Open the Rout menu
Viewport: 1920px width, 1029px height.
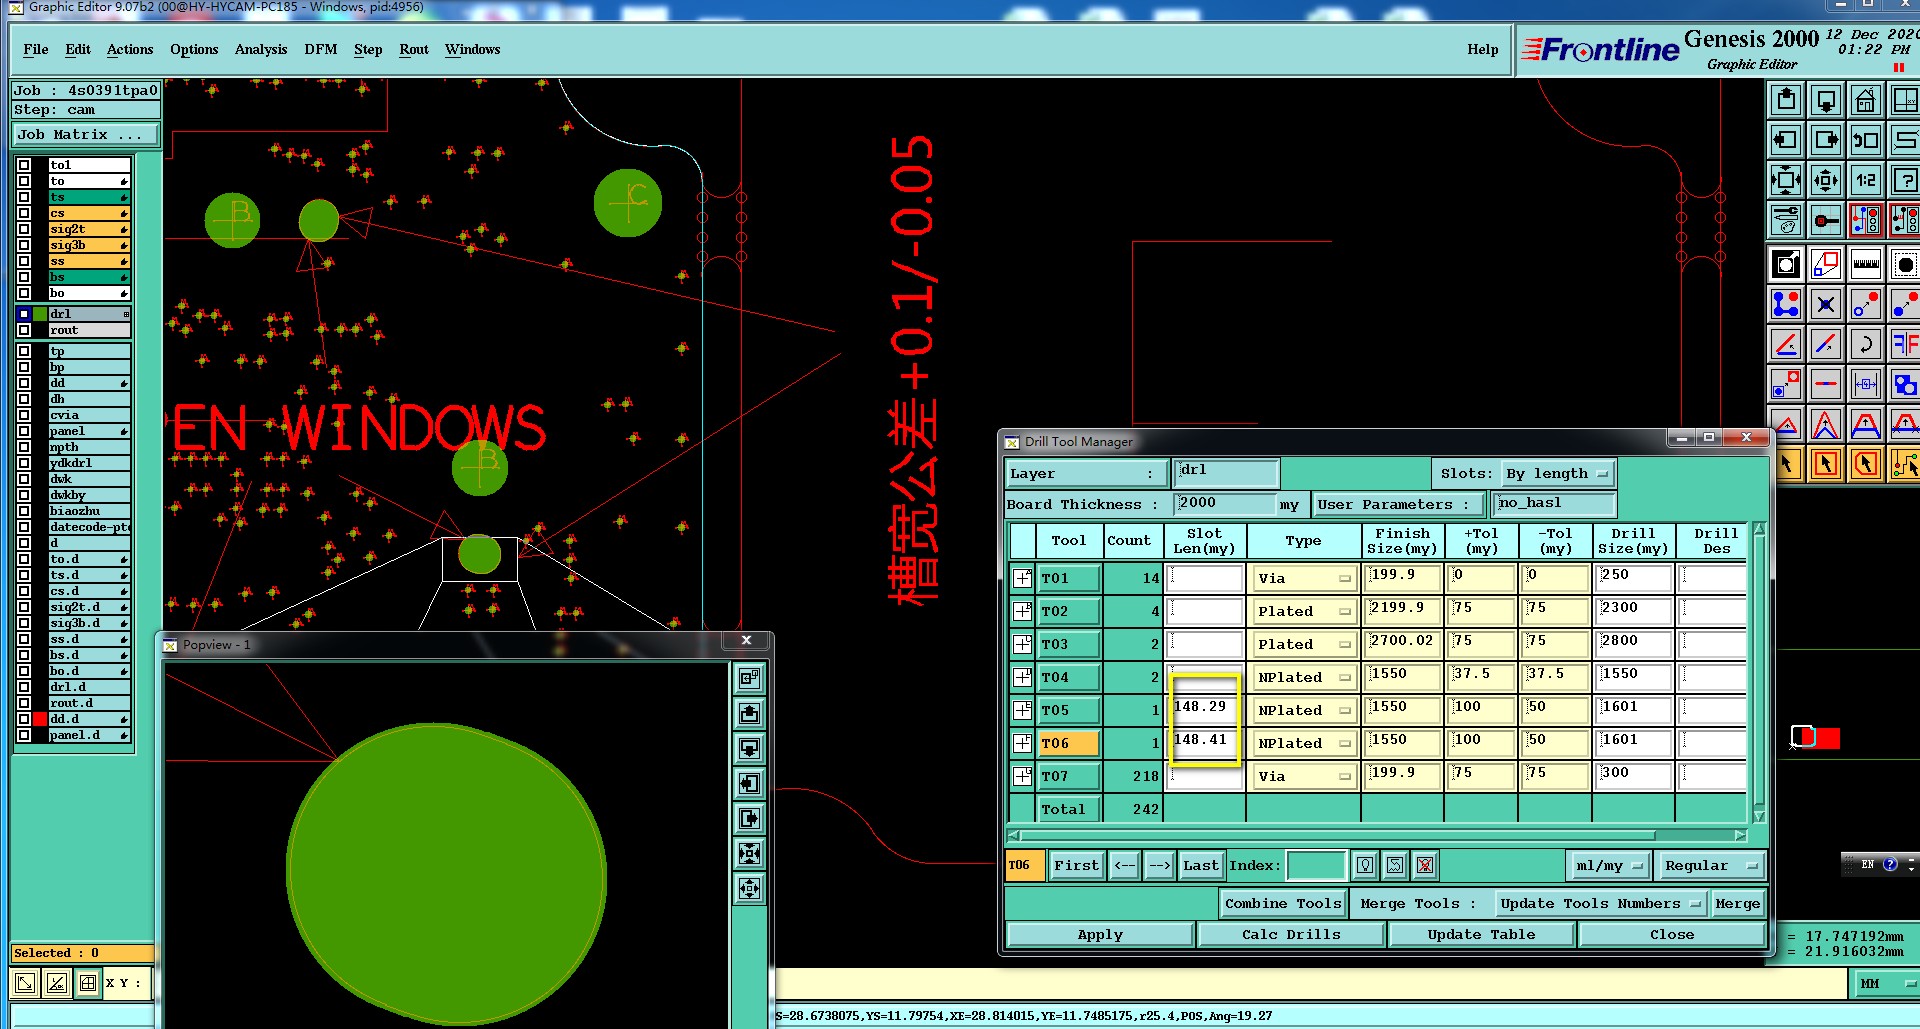pyautogui.click(x=414, y=49)
